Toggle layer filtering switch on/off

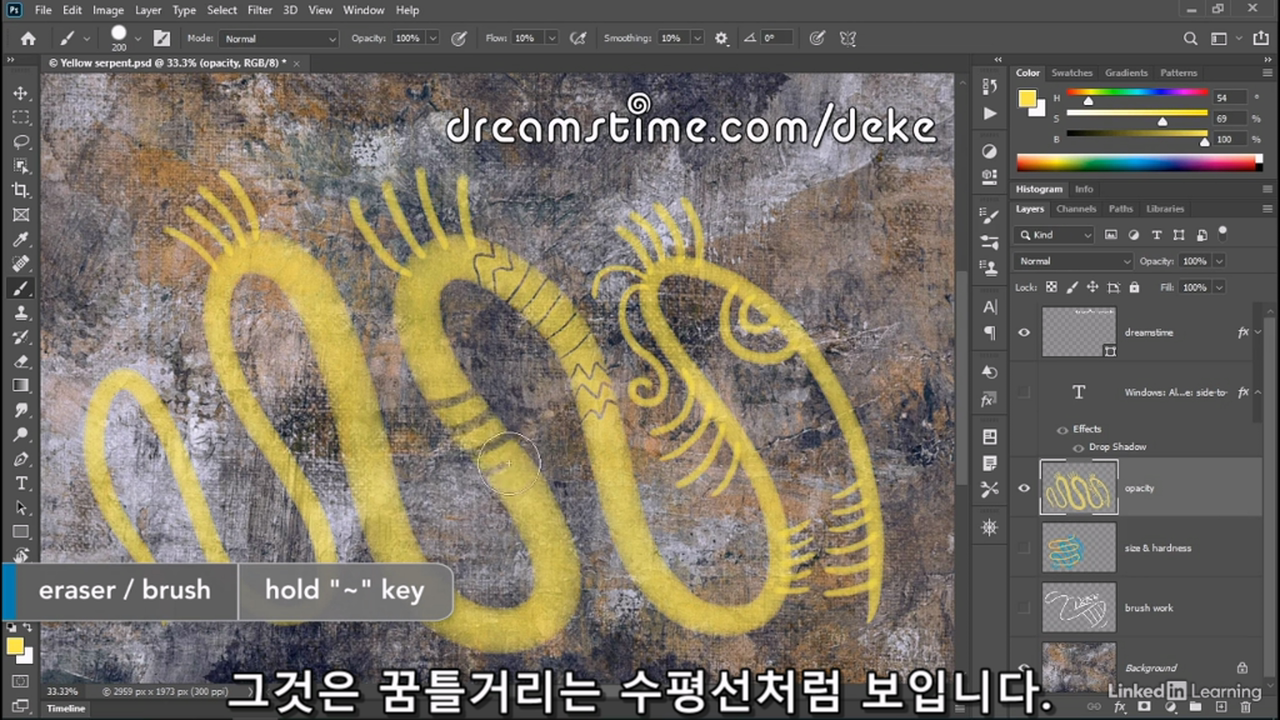(1223, 234)
